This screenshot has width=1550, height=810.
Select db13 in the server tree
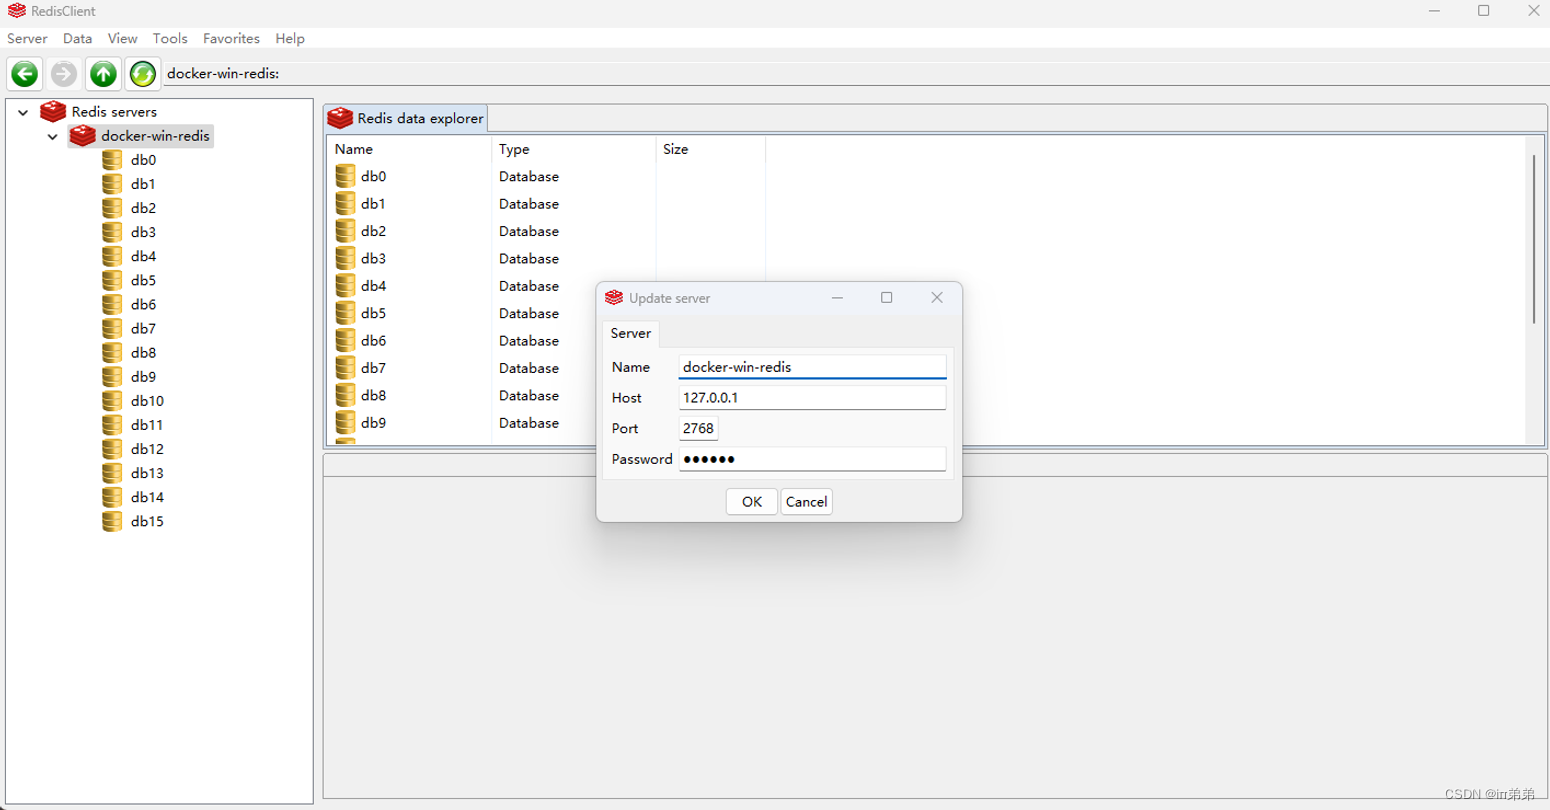pyautogui.click(x=147, y=473)
